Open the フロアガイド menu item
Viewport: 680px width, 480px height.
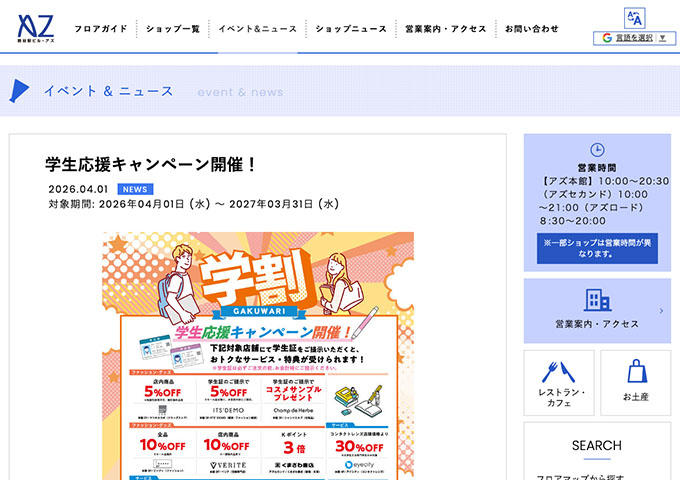pos(101,29)
